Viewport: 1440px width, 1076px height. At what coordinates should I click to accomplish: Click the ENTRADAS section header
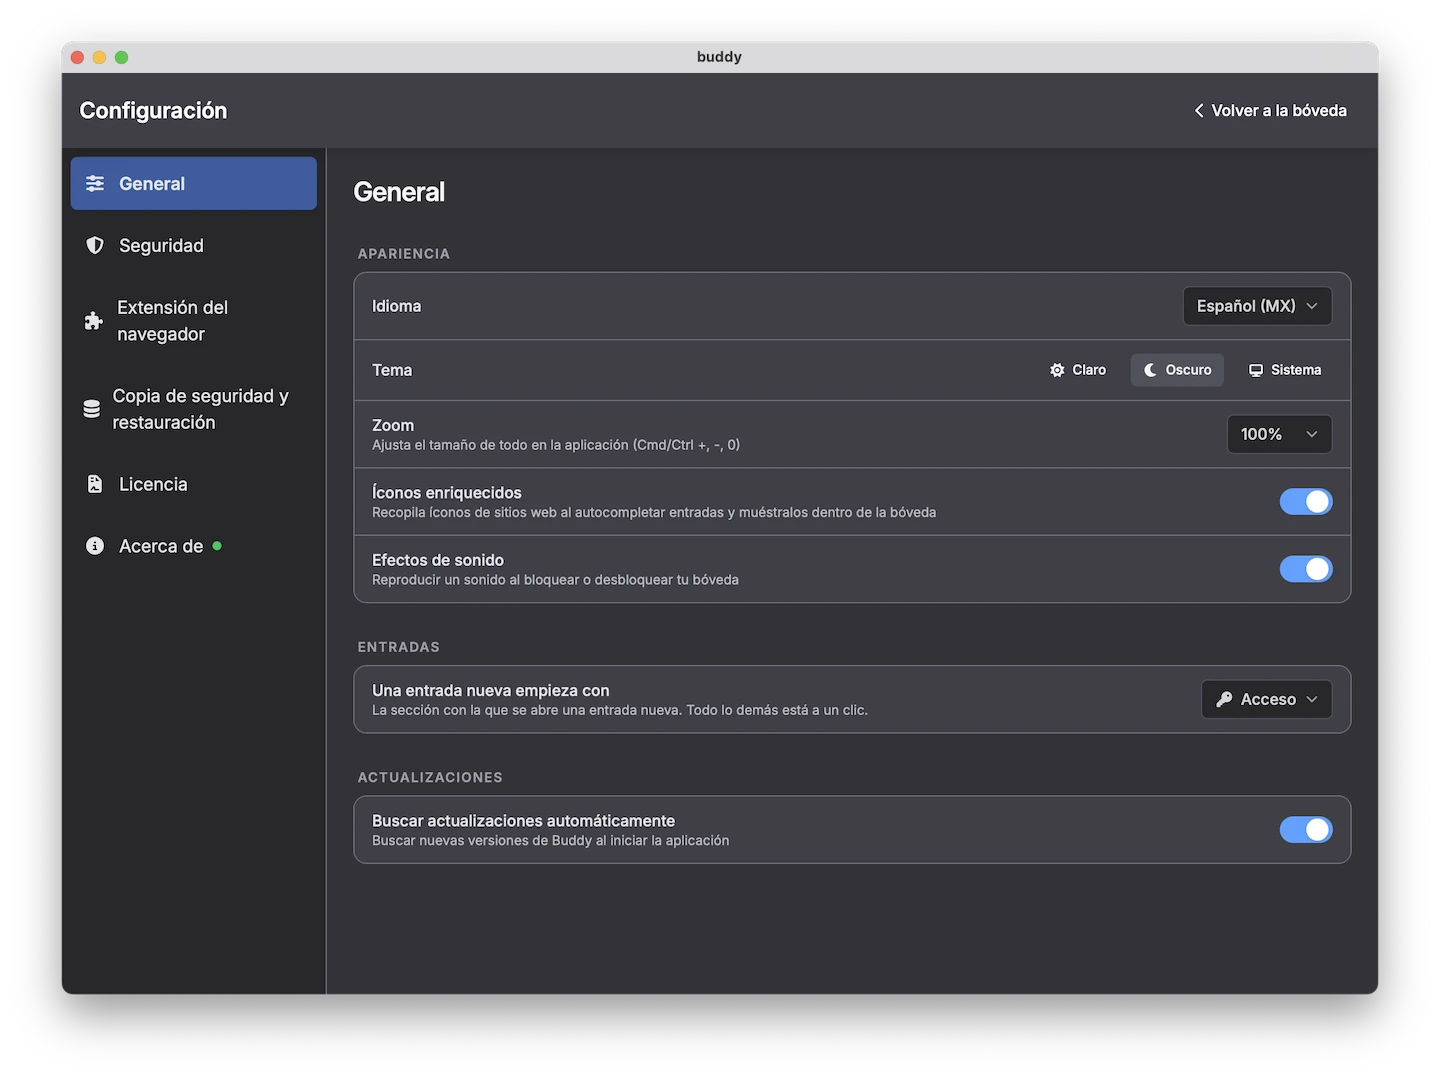tap(399, 647)
